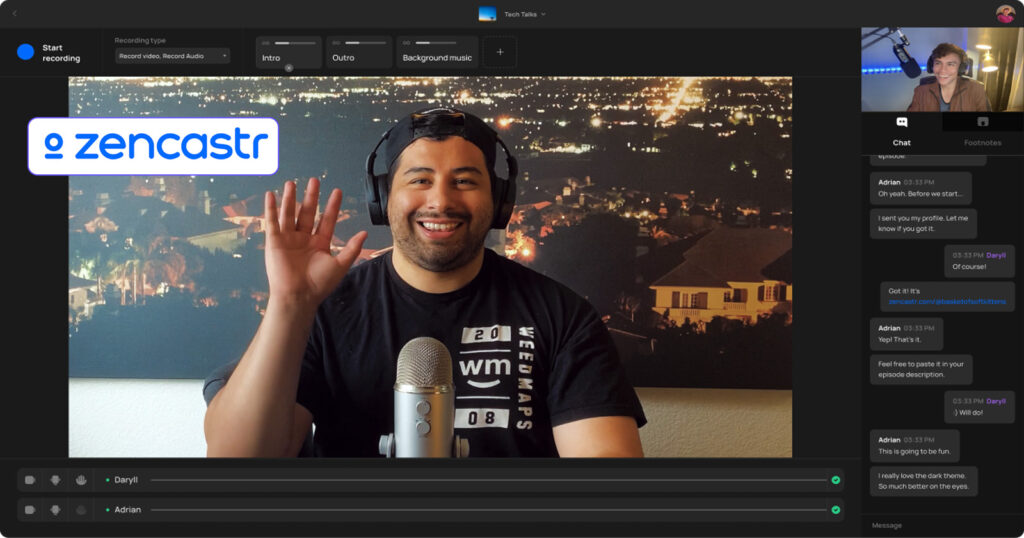
Task: Remove the Intro clip with the x icon
Action: pos(289,68)
